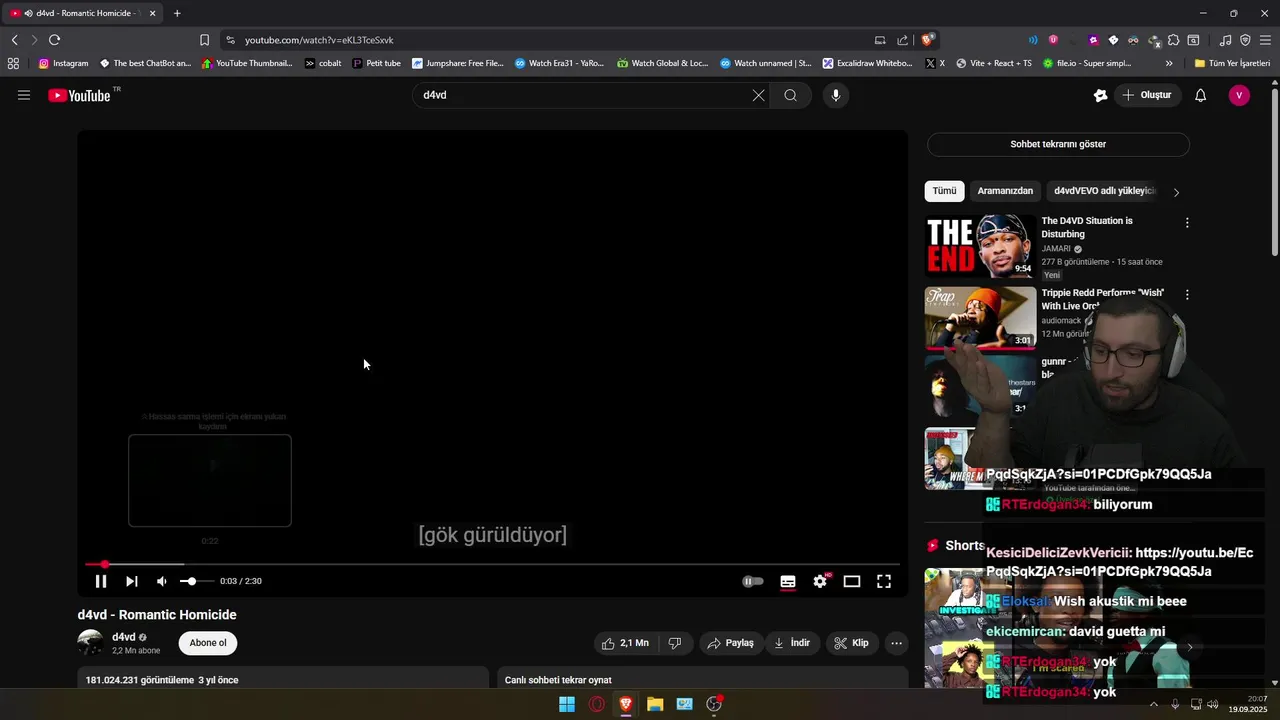Dislike the video with thumbs down
This screenshot has height=720, width=1280.
pyautogui.click(x=675, y=643)
